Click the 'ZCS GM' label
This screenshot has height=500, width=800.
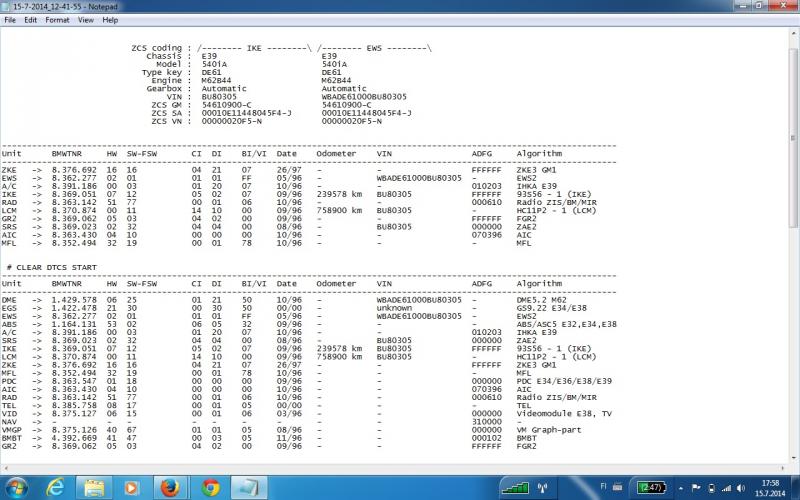166,105
